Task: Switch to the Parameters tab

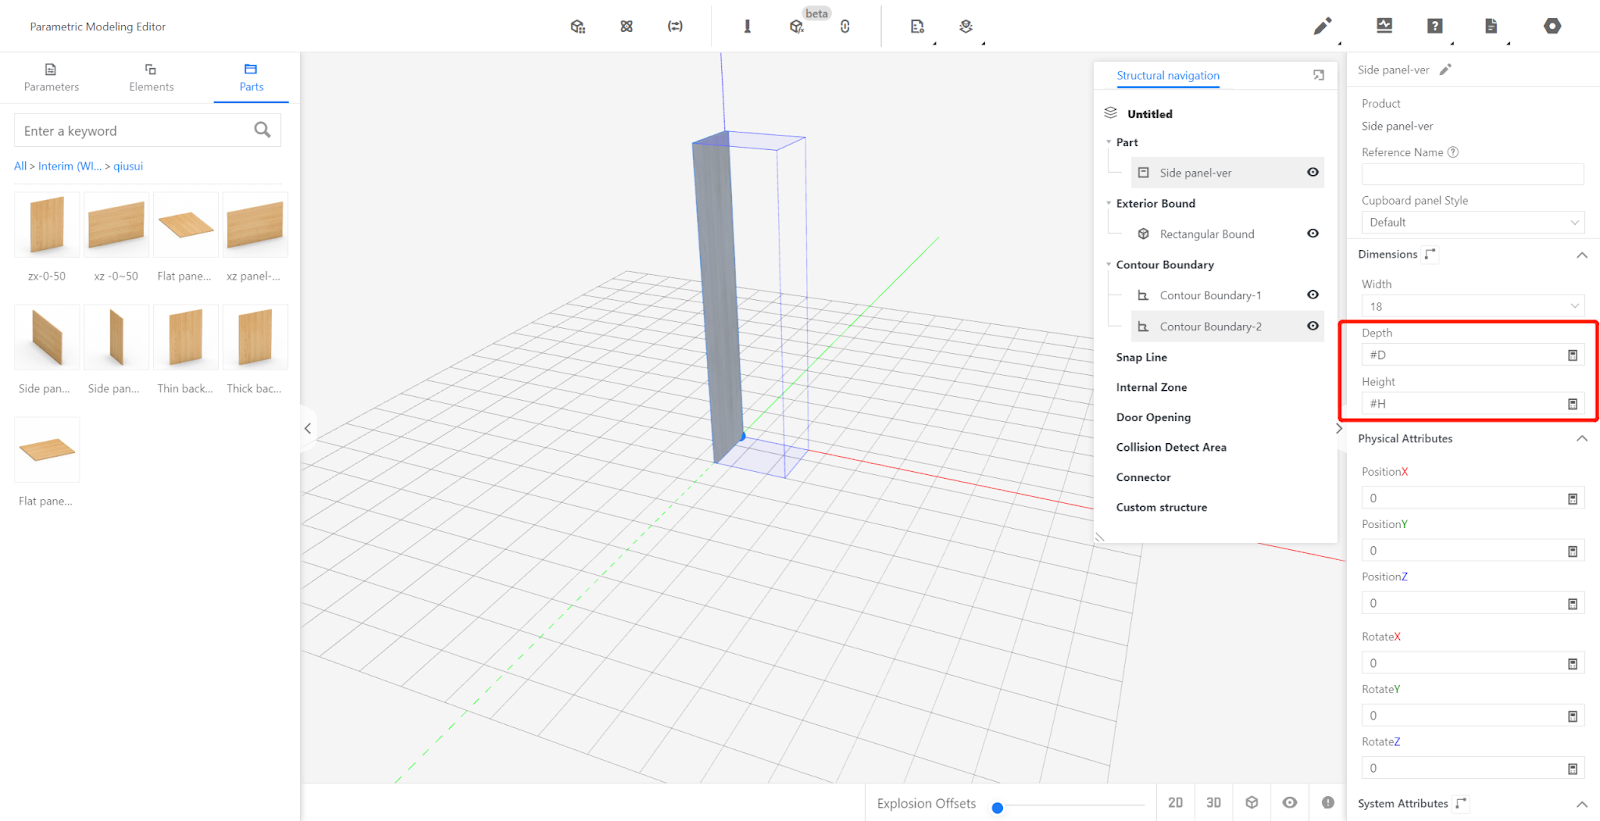Action: pos(51,77)
